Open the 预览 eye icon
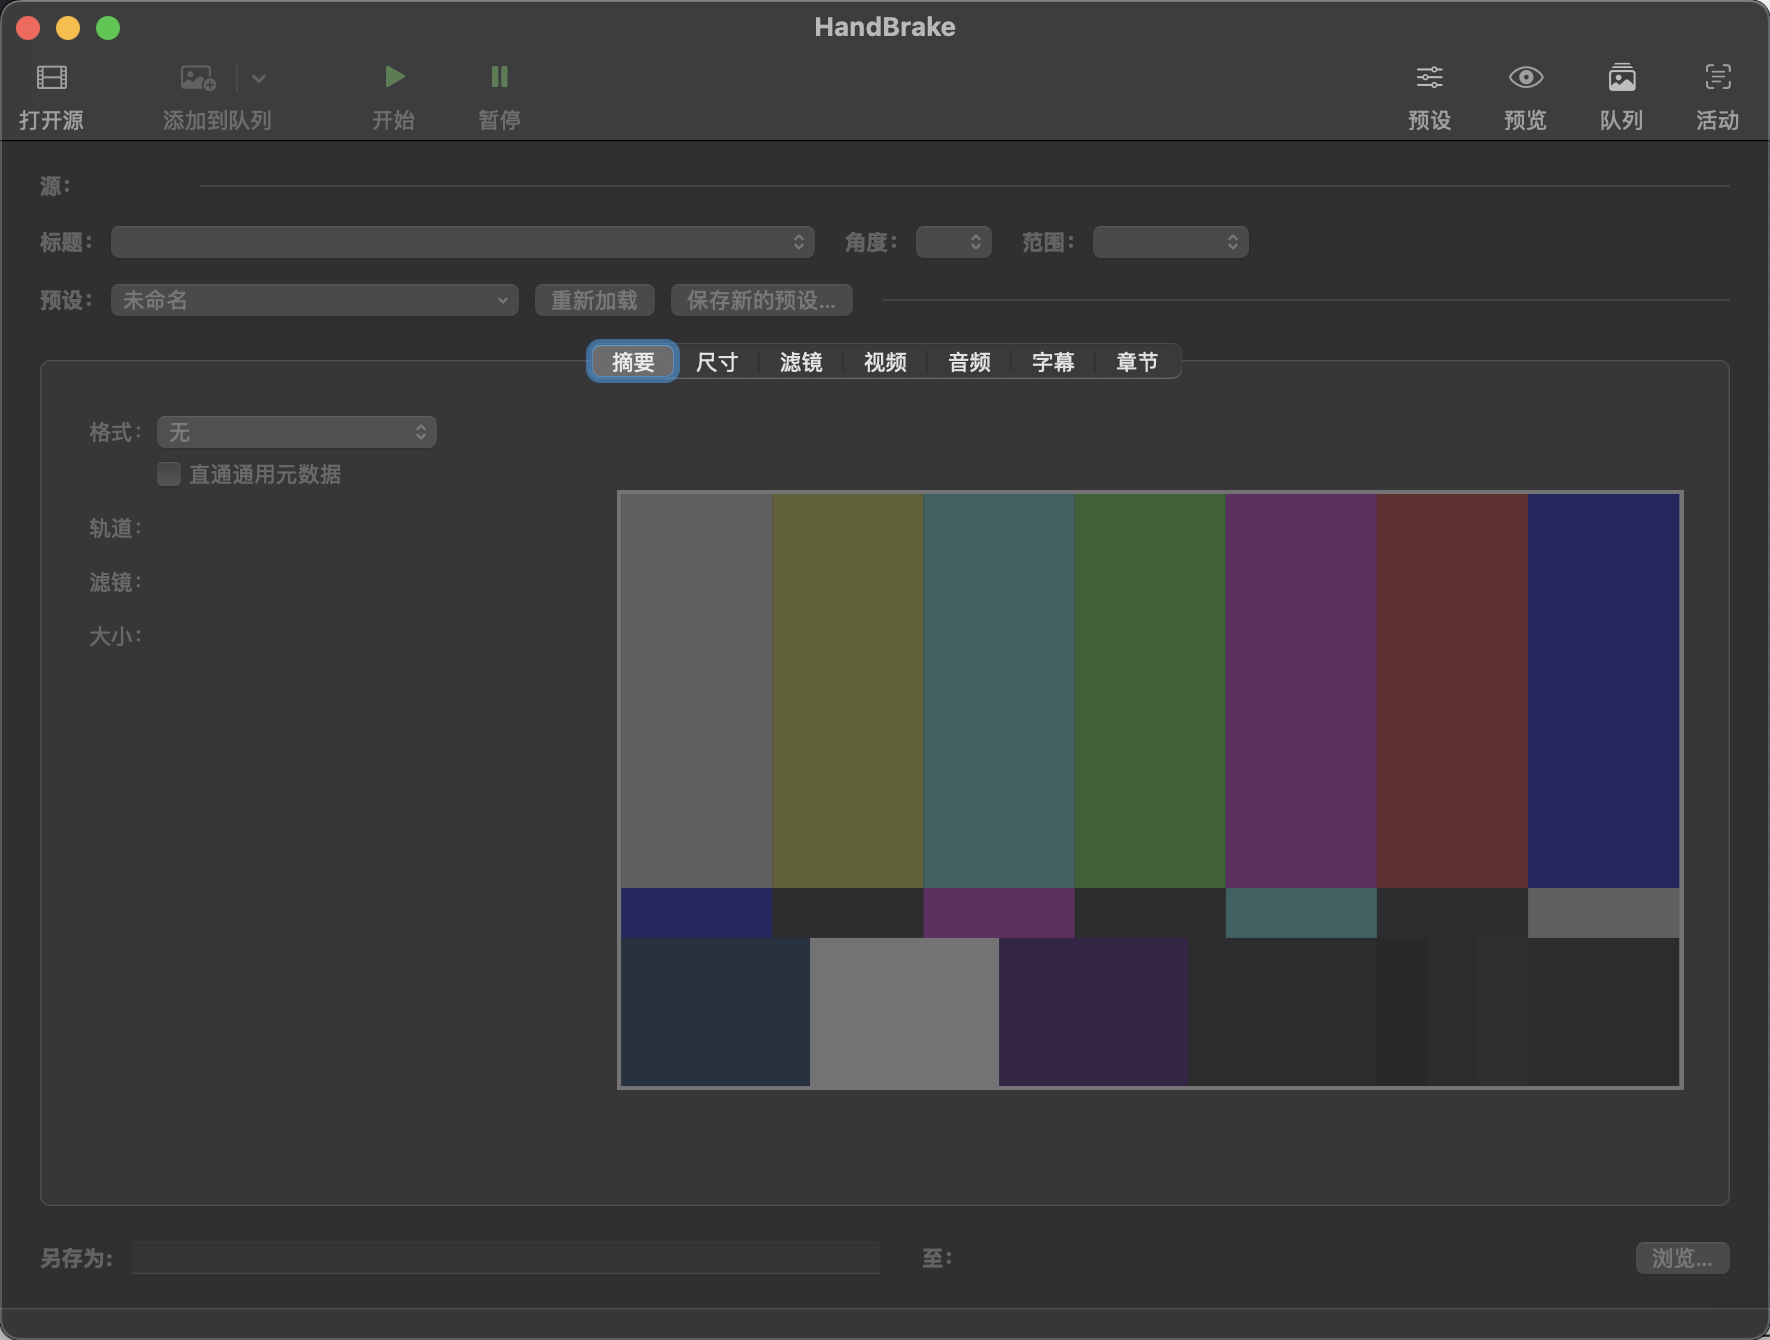Viewport: 1770px width, 1340px height. pyautogui.click(x=1525, y=77)
